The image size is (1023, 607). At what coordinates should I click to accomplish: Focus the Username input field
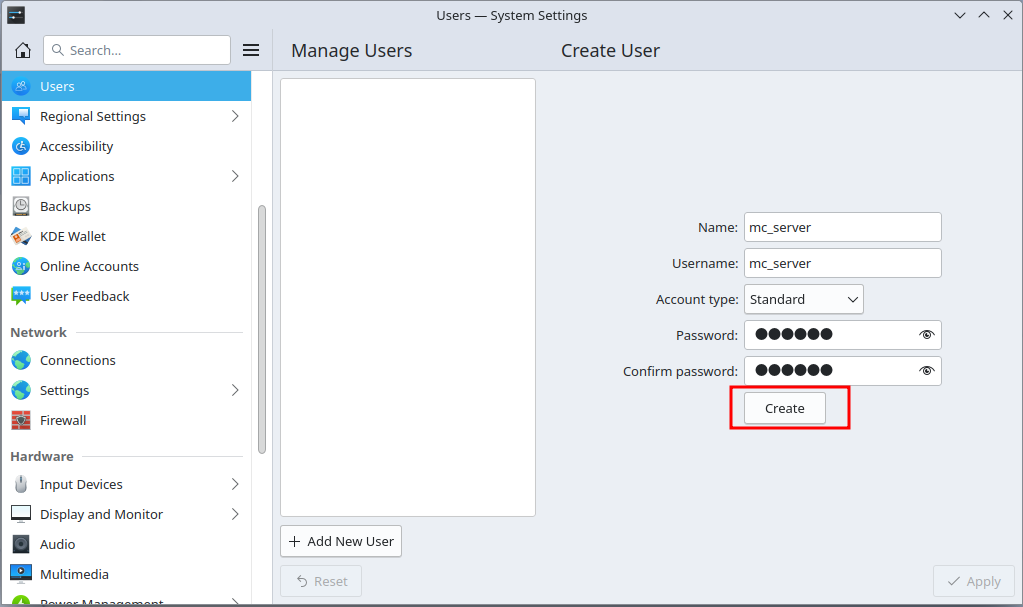tap(842, 263)
